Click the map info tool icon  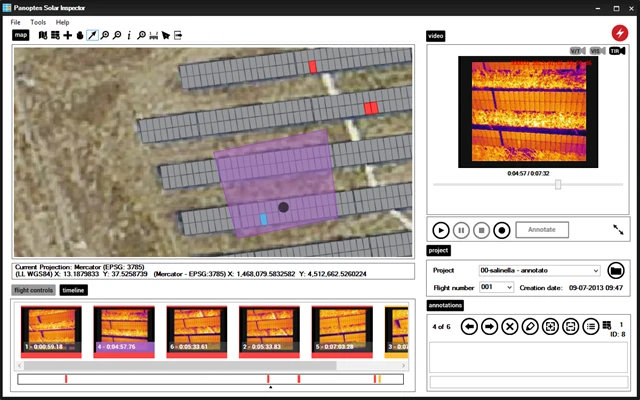(129, 35)
